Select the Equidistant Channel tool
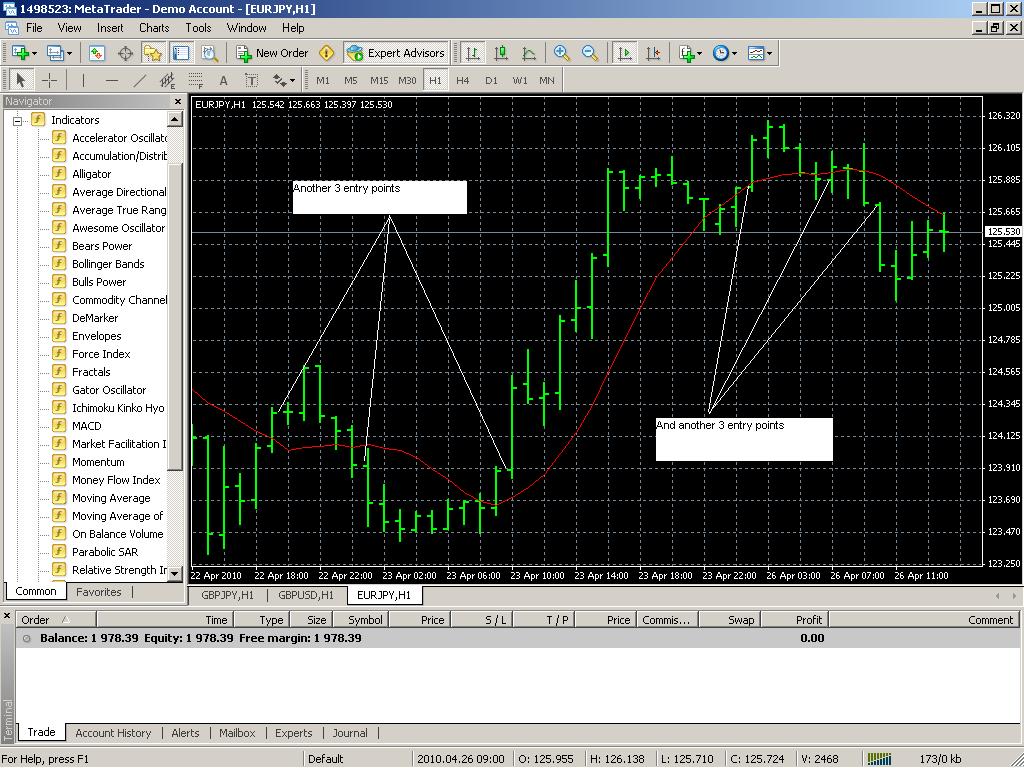The width and height of the screenshot is (1024, 768). tap(168, 80)
